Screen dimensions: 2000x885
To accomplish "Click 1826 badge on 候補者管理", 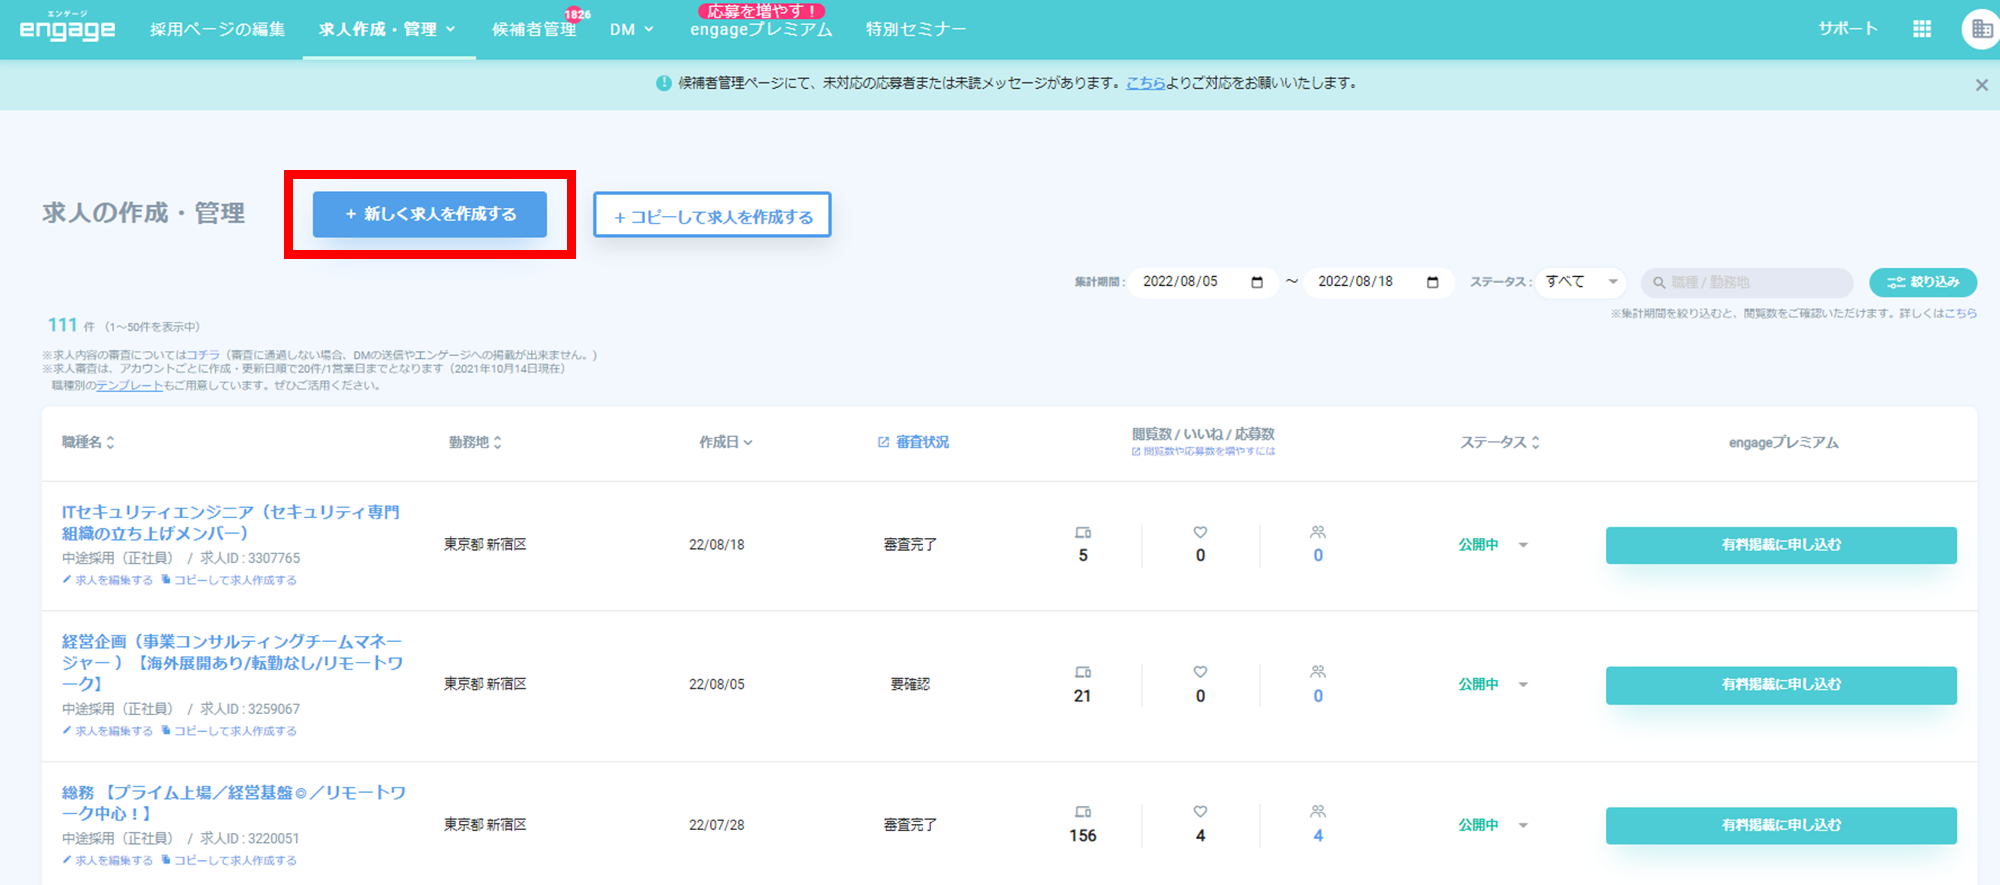I will coord(577,14).
